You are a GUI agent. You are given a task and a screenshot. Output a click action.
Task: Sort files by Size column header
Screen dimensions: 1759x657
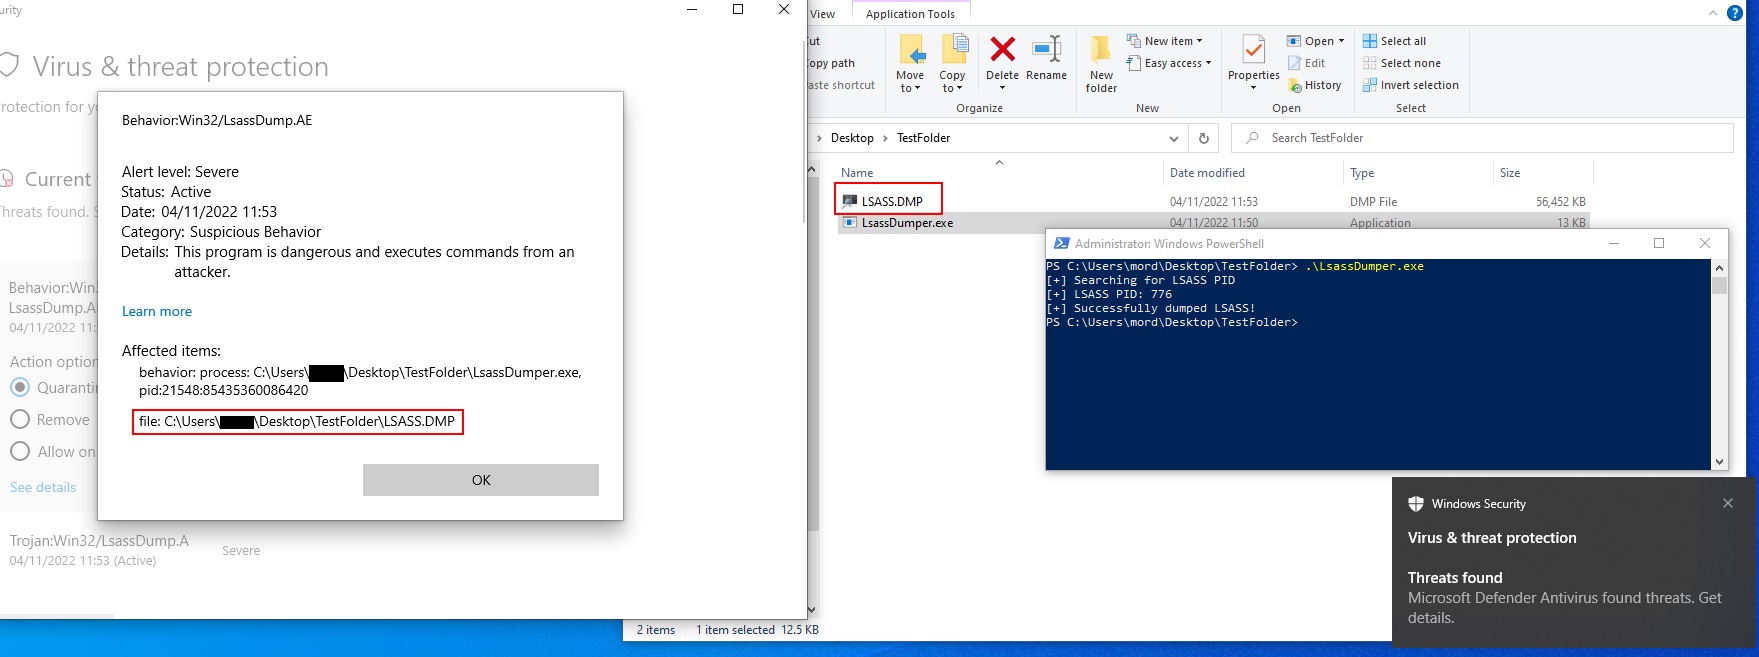coord(1510,173)
